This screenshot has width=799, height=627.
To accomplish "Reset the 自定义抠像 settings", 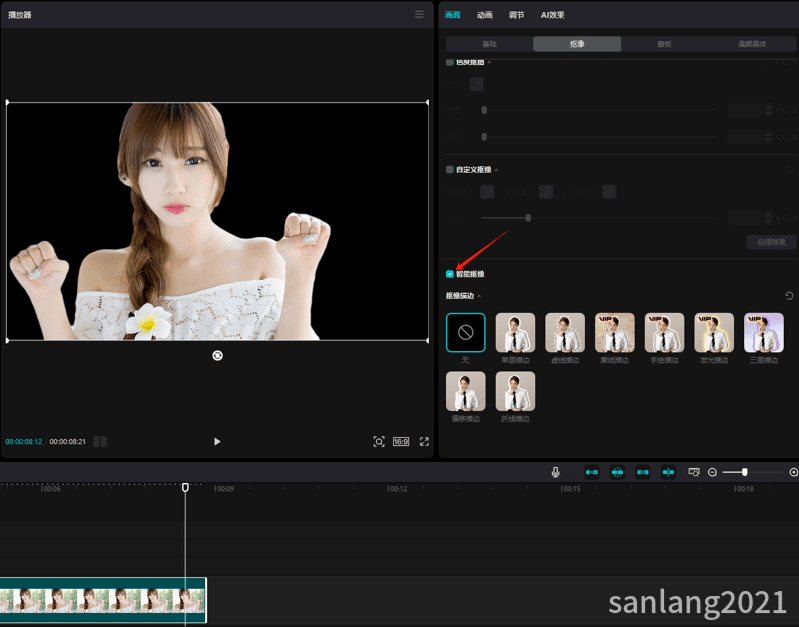I will pos(789,169).
